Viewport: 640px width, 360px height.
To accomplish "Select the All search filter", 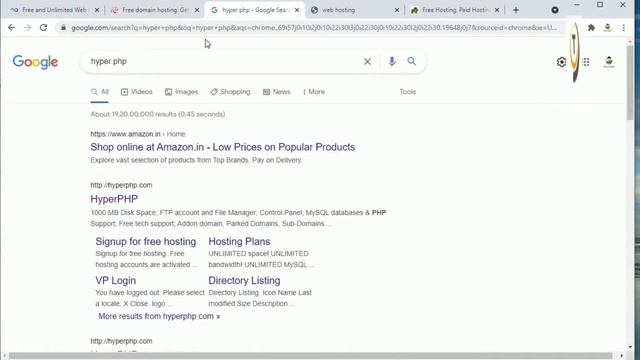I will (x=100, y=92).
